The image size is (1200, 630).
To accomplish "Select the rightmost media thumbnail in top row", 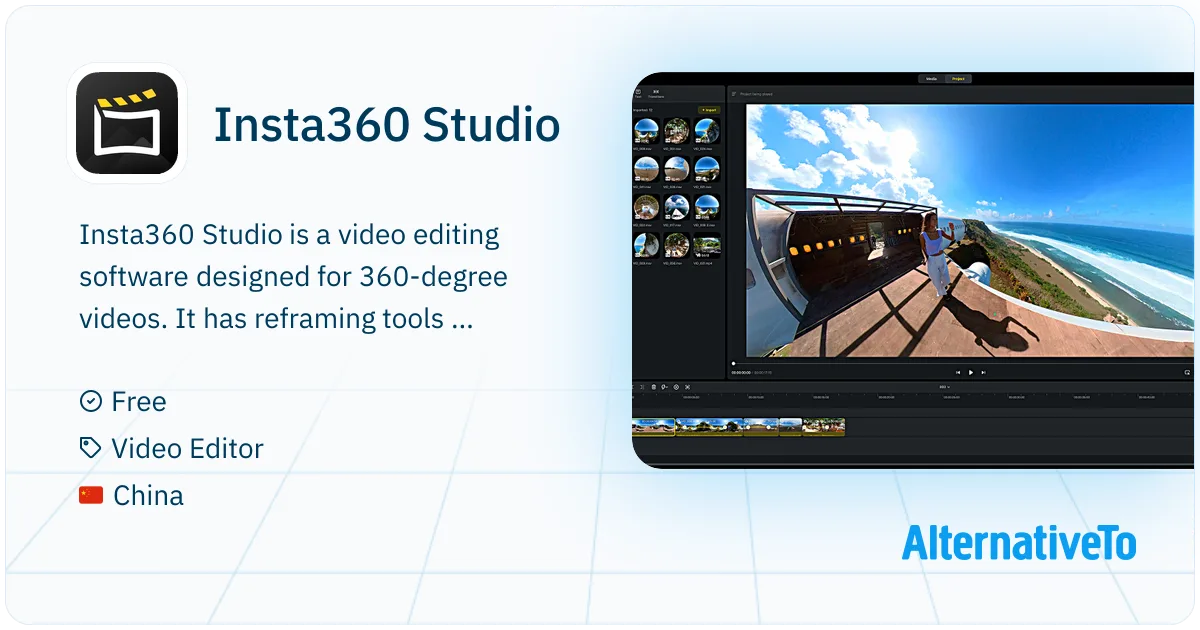I will 707,130.
